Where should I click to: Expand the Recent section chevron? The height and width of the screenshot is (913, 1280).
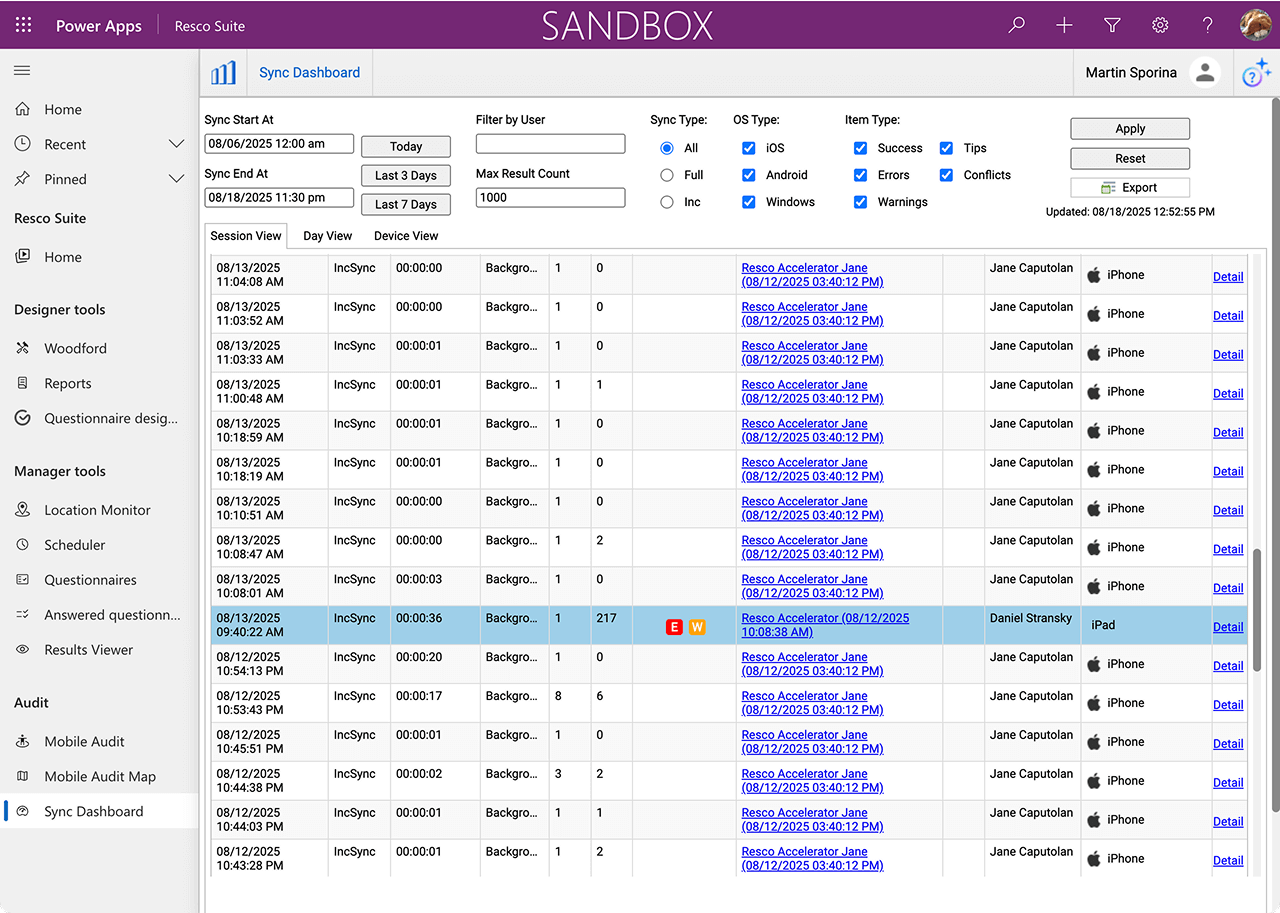(x=177, y=144)
